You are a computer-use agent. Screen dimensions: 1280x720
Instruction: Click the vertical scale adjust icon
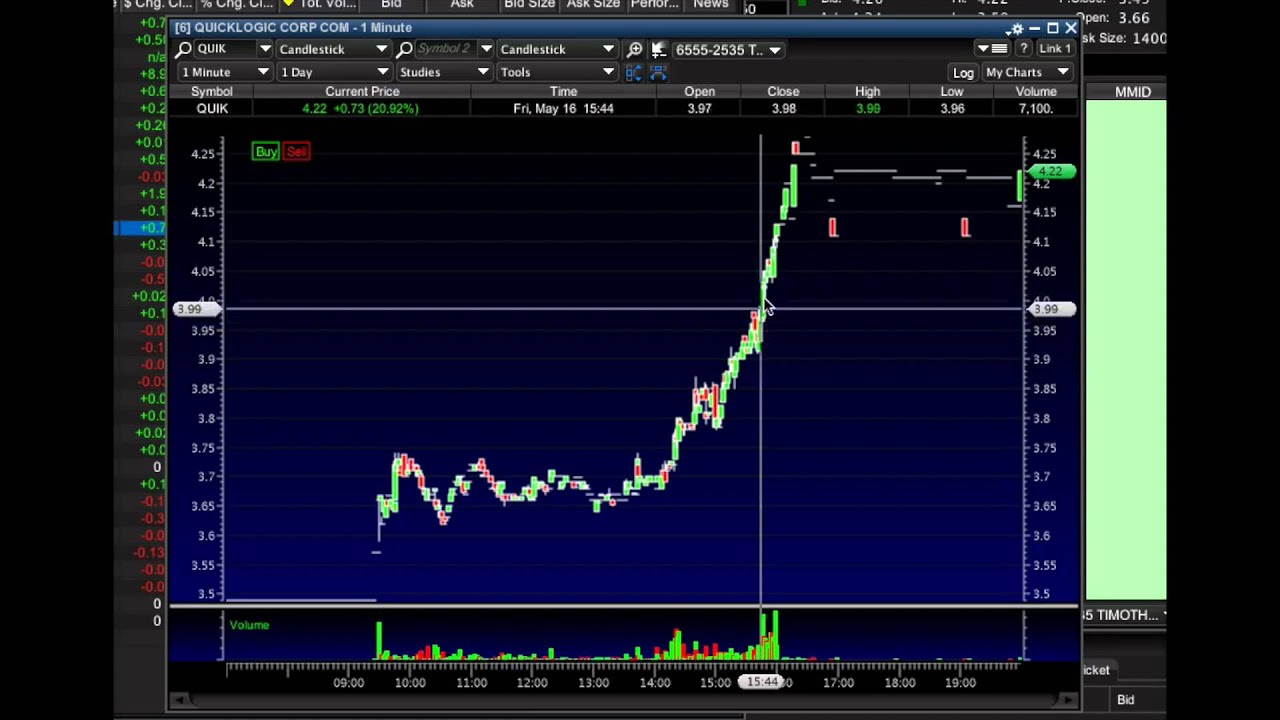pos(634,72)
